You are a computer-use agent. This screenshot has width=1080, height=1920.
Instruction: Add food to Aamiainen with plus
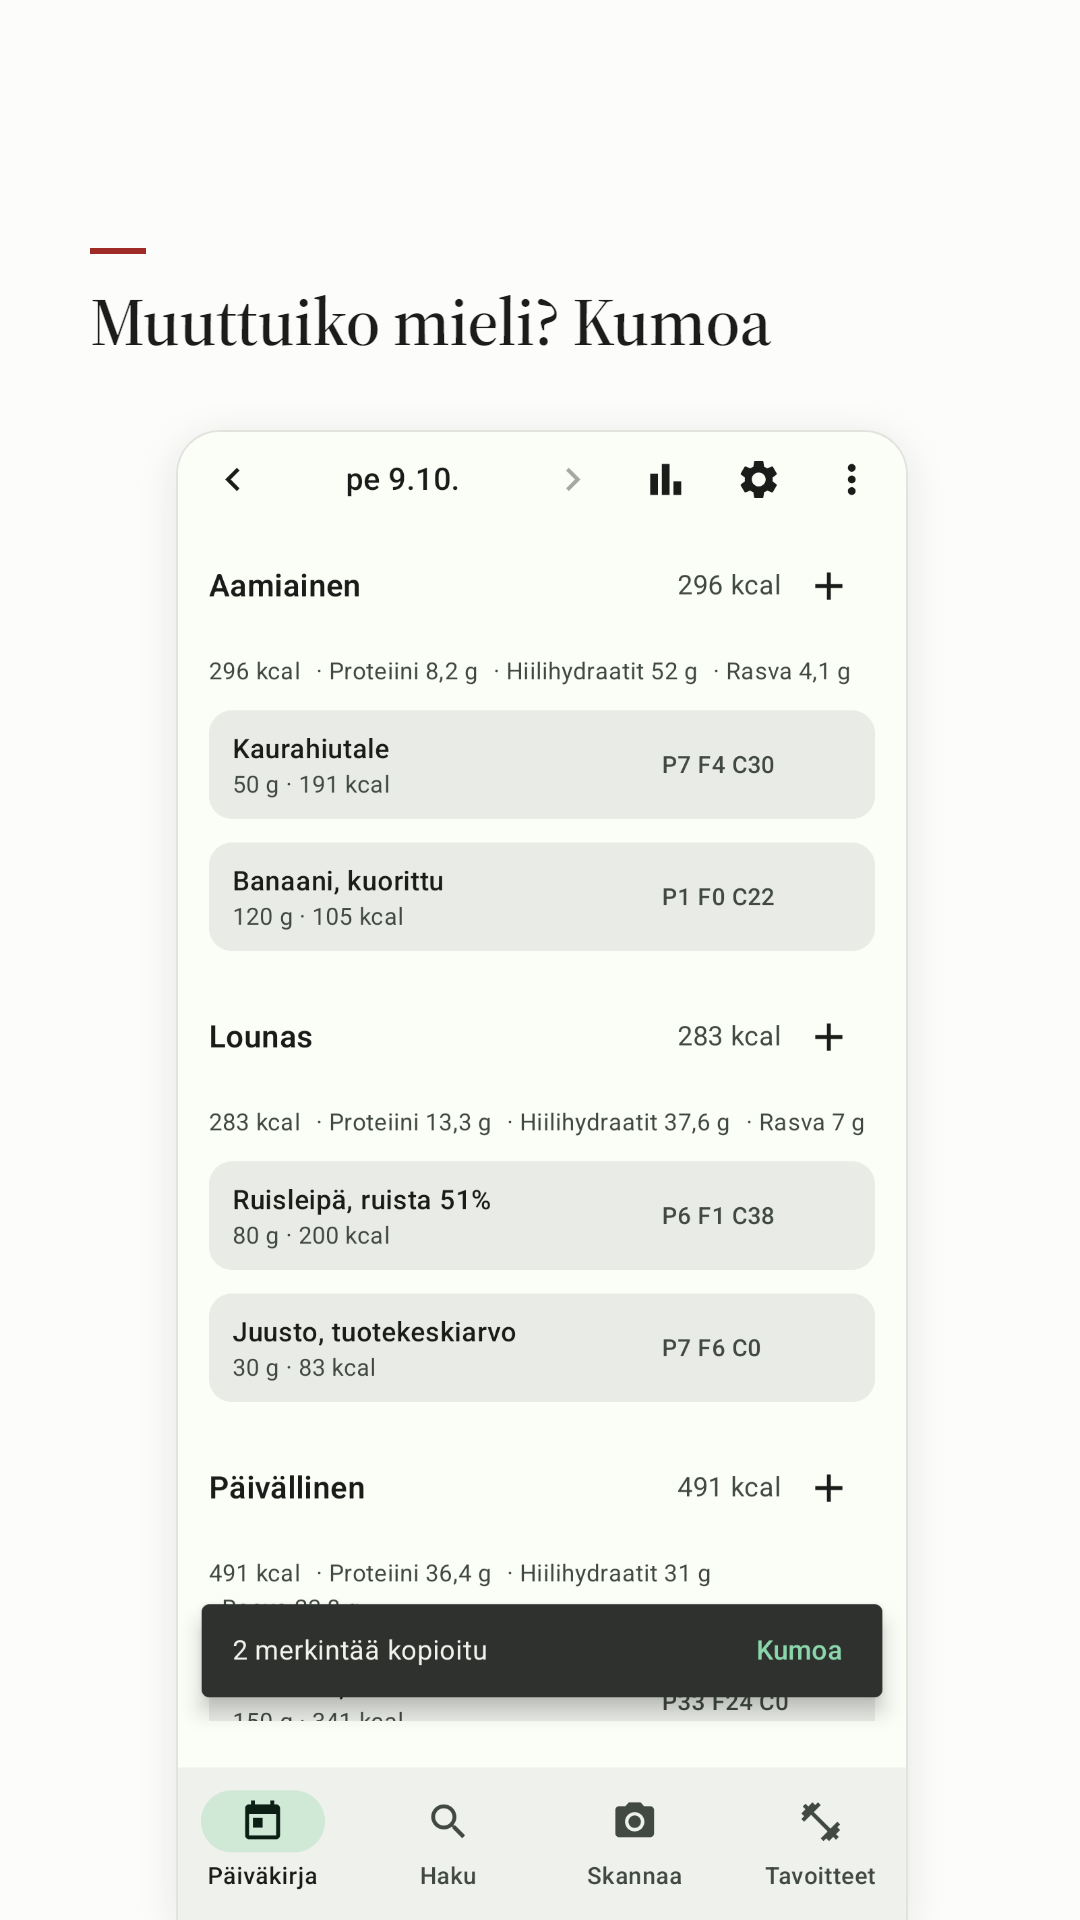pos(828,586)
